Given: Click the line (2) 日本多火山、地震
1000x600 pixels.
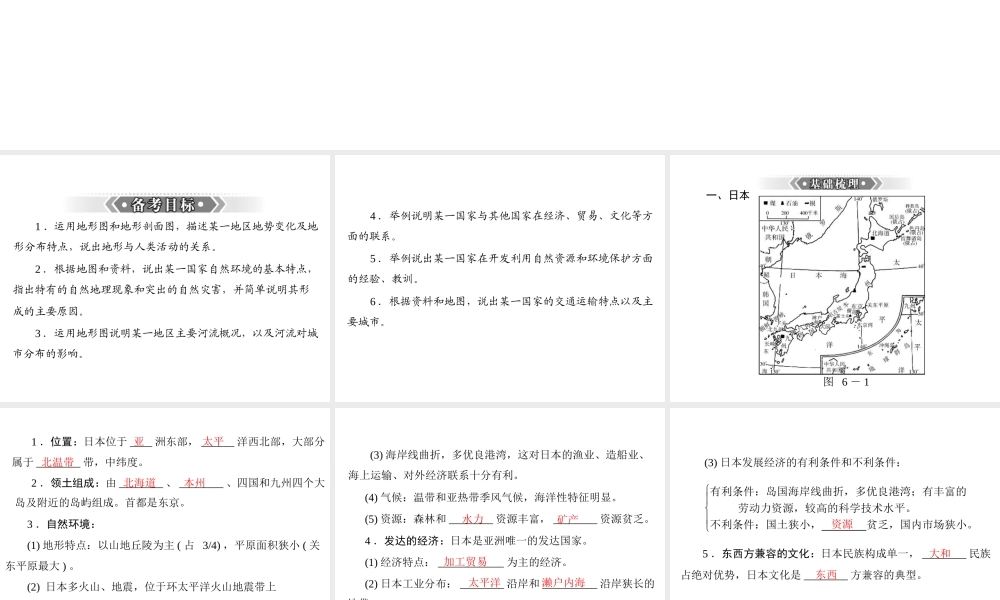Looking at the screenshot, I should (x=151, y=587).
